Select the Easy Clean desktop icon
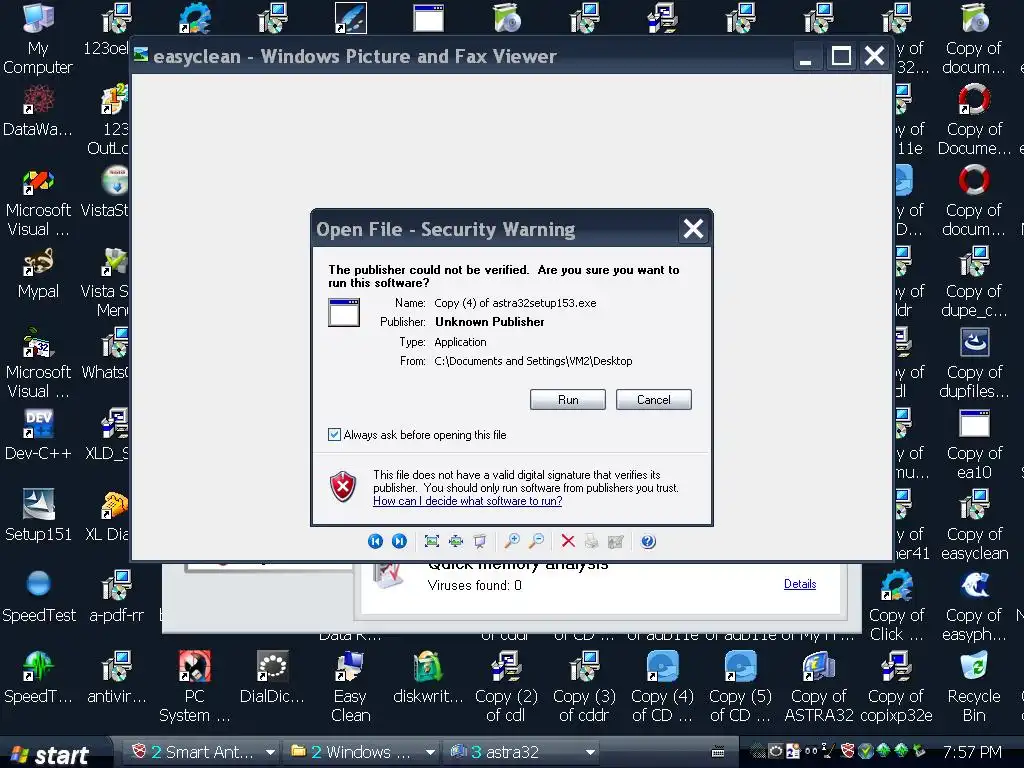 tap(351, 687)
